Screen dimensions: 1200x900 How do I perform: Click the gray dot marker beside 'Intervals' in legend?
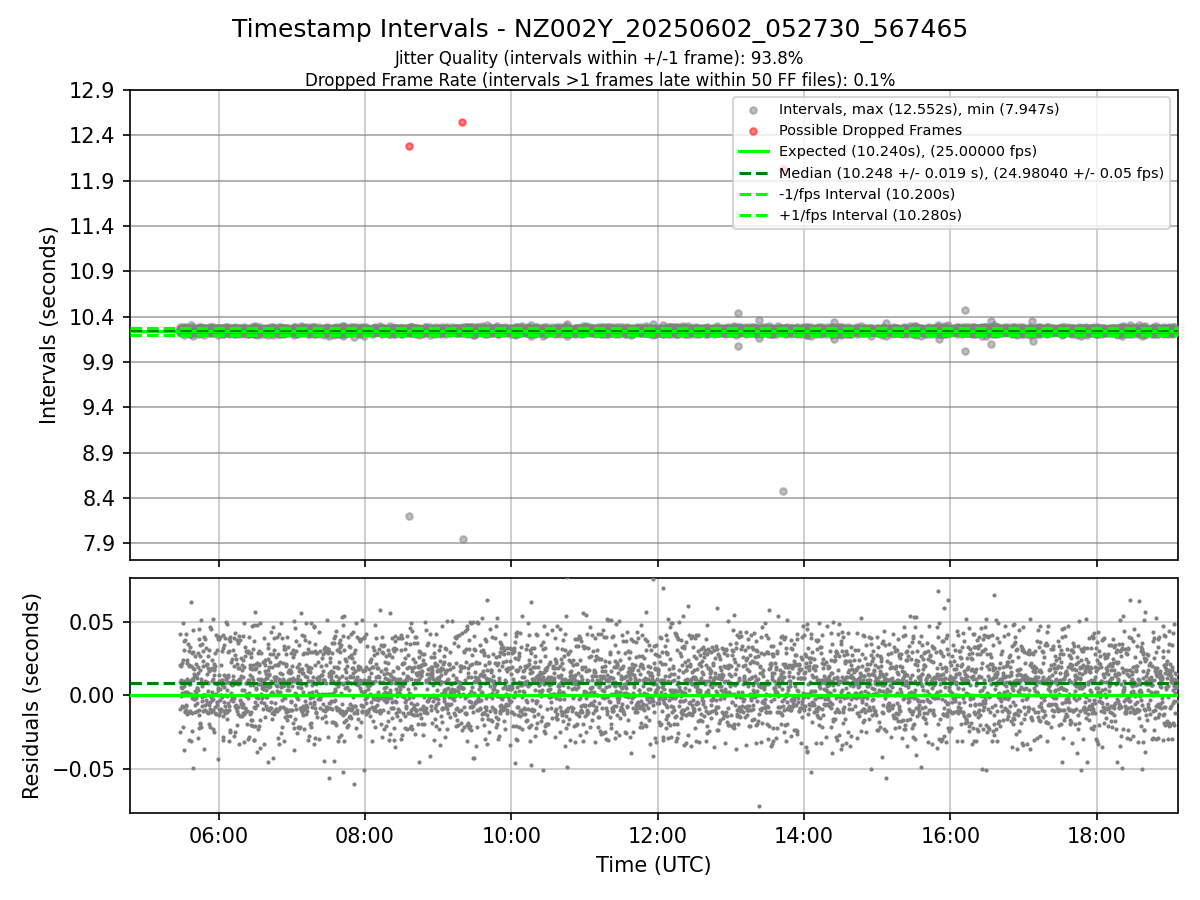[754, 110]
